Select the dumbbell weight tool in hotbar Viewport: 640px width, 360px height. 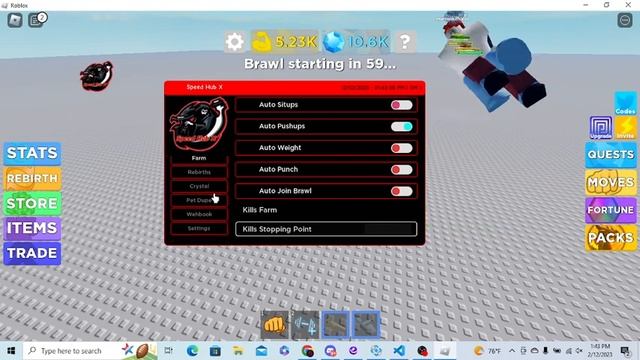pyautogui.click(x=305, y=325)
